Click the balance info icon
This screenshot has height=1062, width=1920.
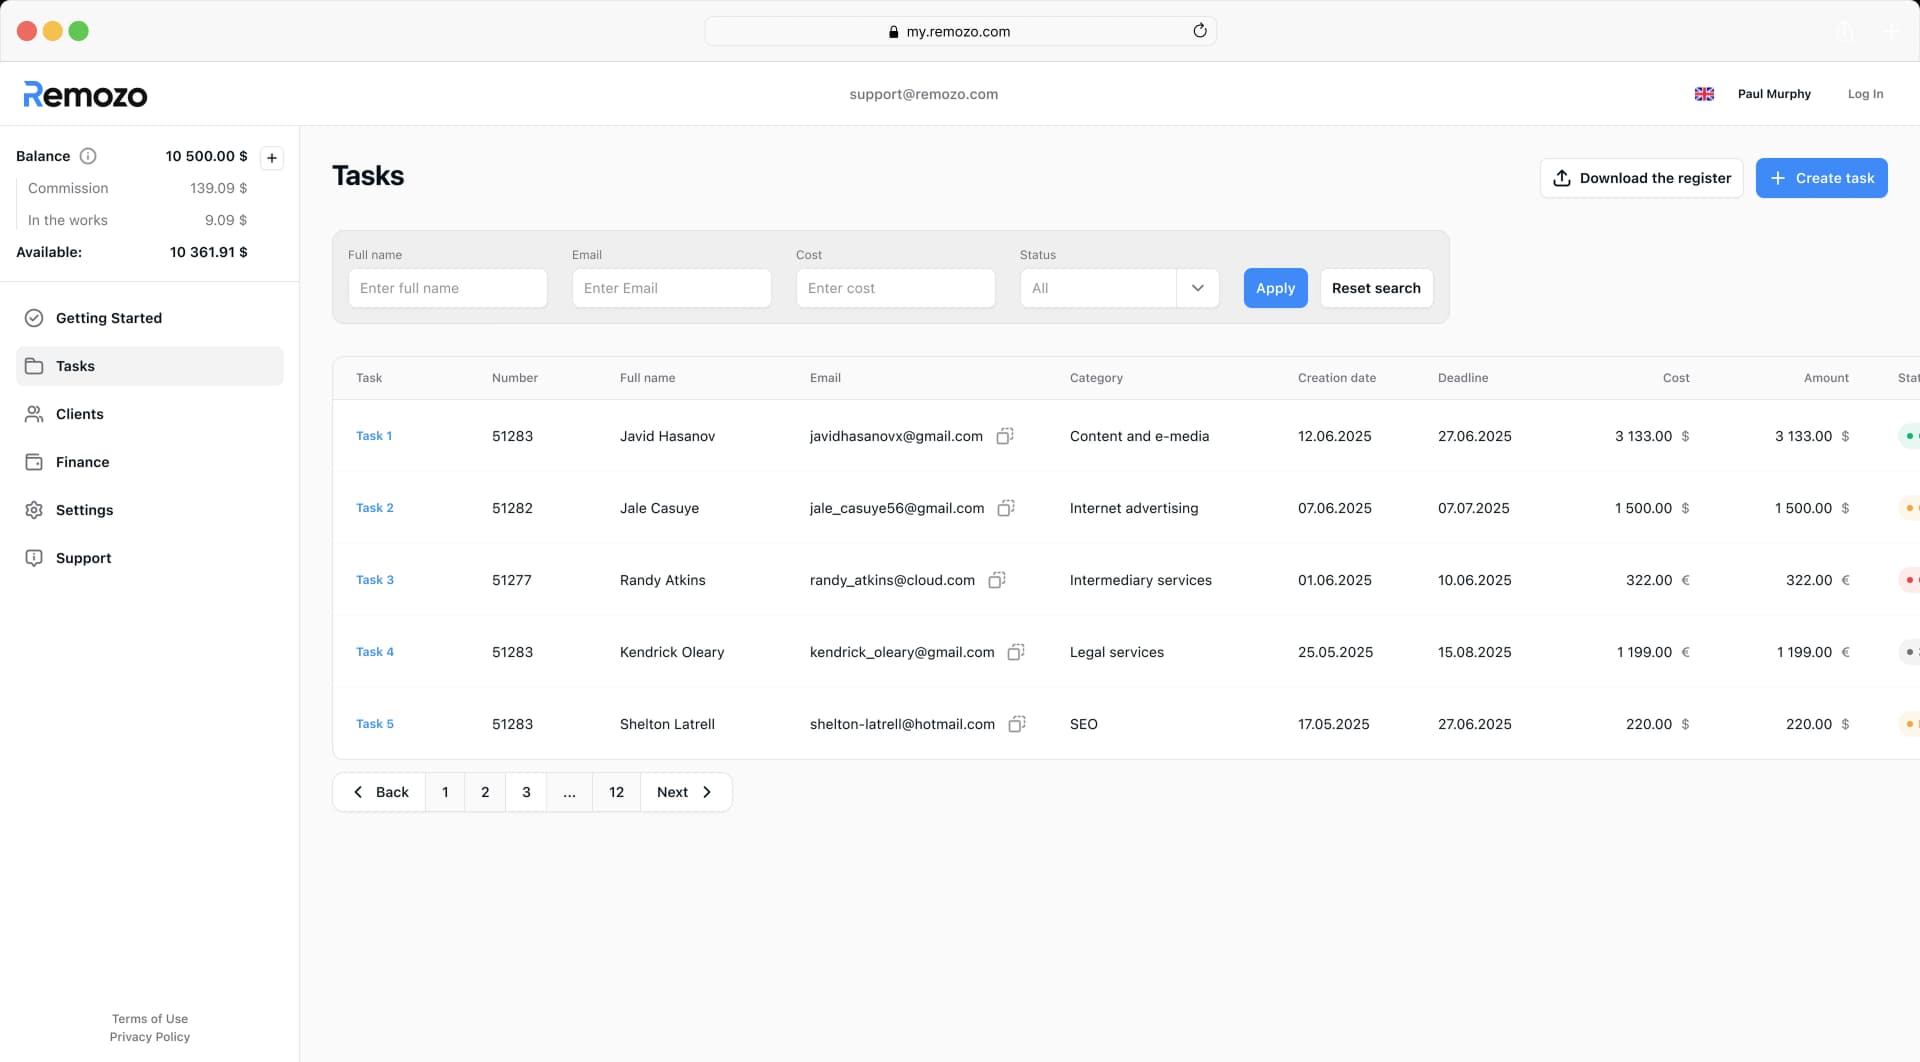click(88, 156)
